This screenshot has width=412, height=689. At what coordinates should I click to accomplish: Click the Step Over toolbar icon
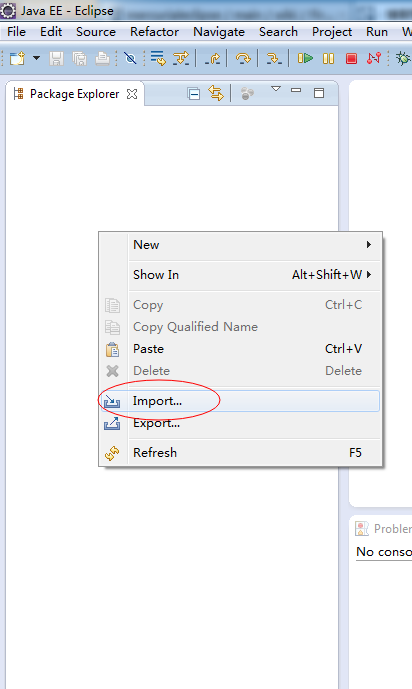[243, 58]
